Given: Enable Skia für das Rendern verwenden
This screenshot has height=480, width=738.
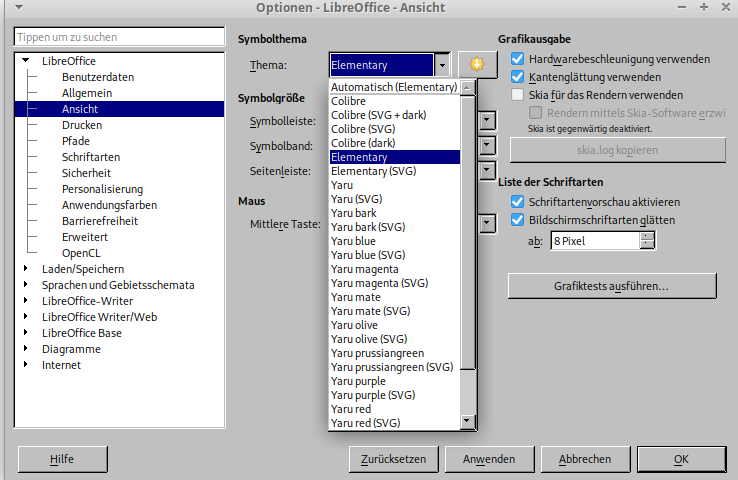Looking at the screenshot, I should 518,95.
